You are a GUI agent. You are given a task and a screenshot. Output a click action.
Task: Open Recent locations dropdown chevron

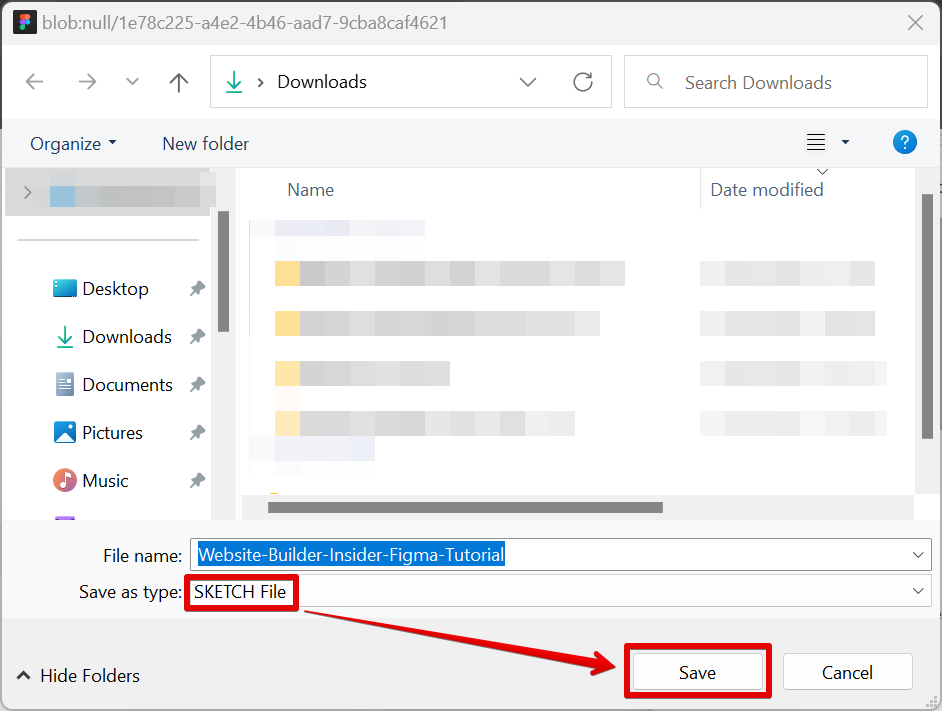pyautogui.click(x=132, y=82)
